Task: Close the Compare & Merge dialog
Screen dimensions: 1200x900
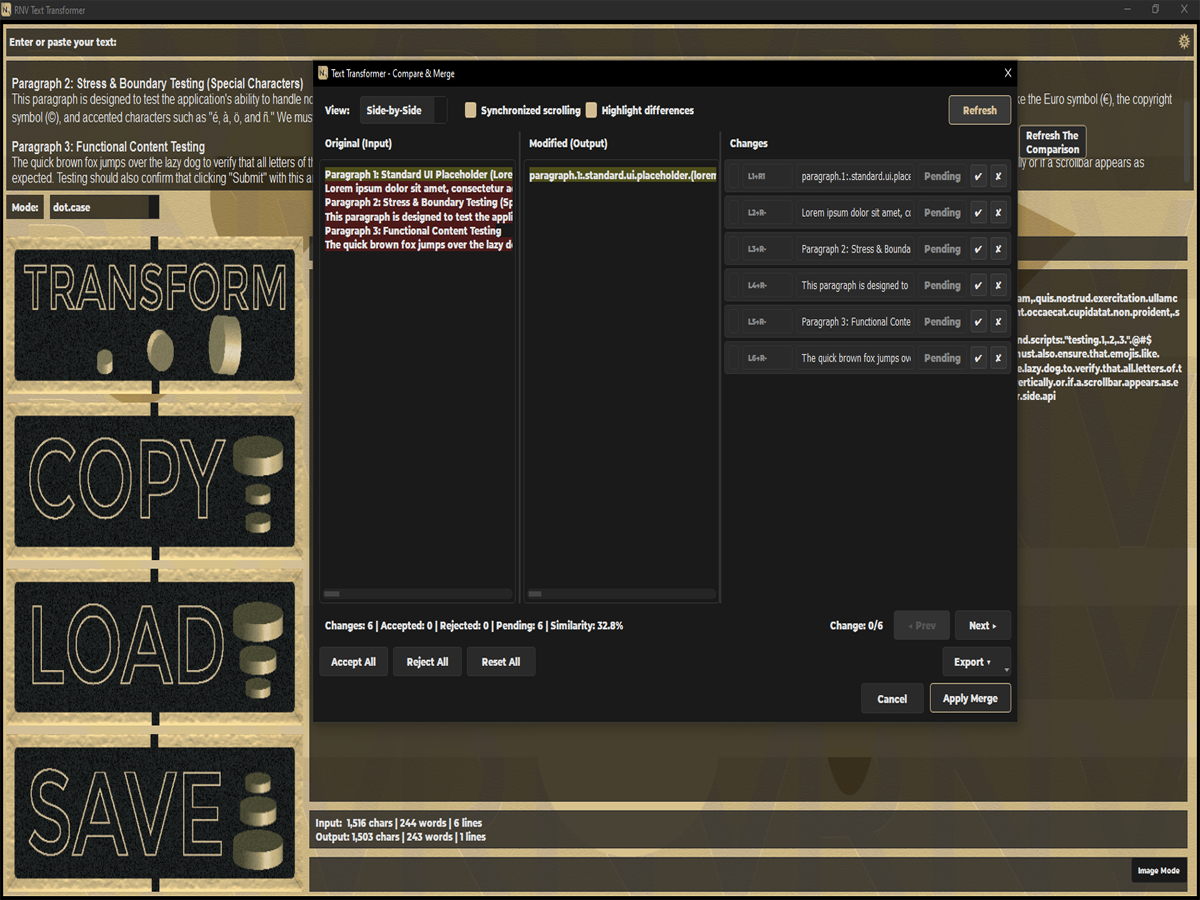Action: pos(1007,73)
